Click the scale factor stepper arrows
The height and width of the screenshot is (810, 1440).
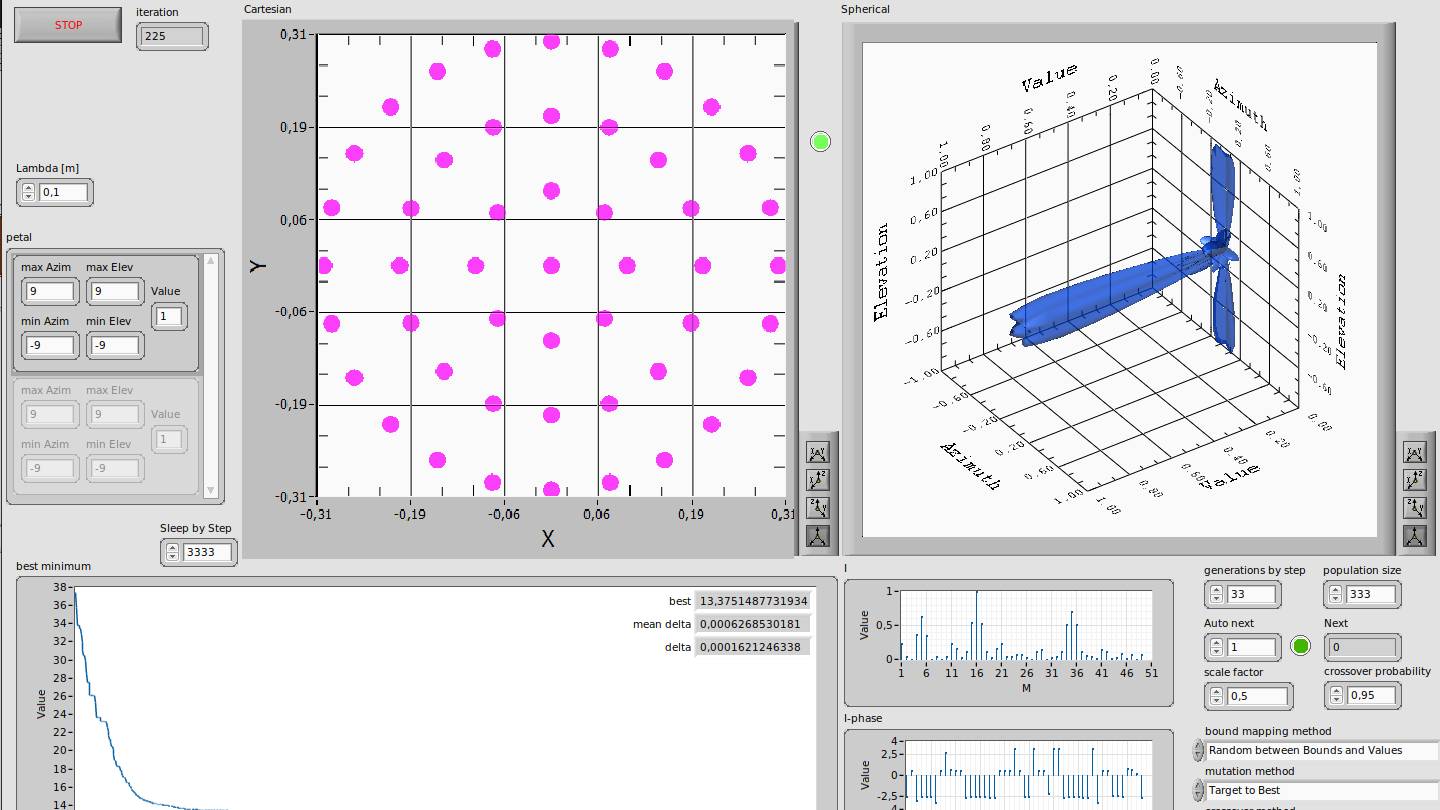click(x=1216, y=696)
